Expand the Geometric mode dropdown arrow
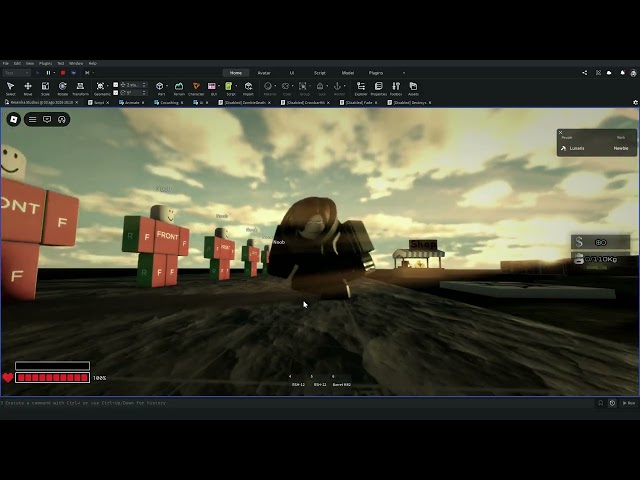 (107, 86)
